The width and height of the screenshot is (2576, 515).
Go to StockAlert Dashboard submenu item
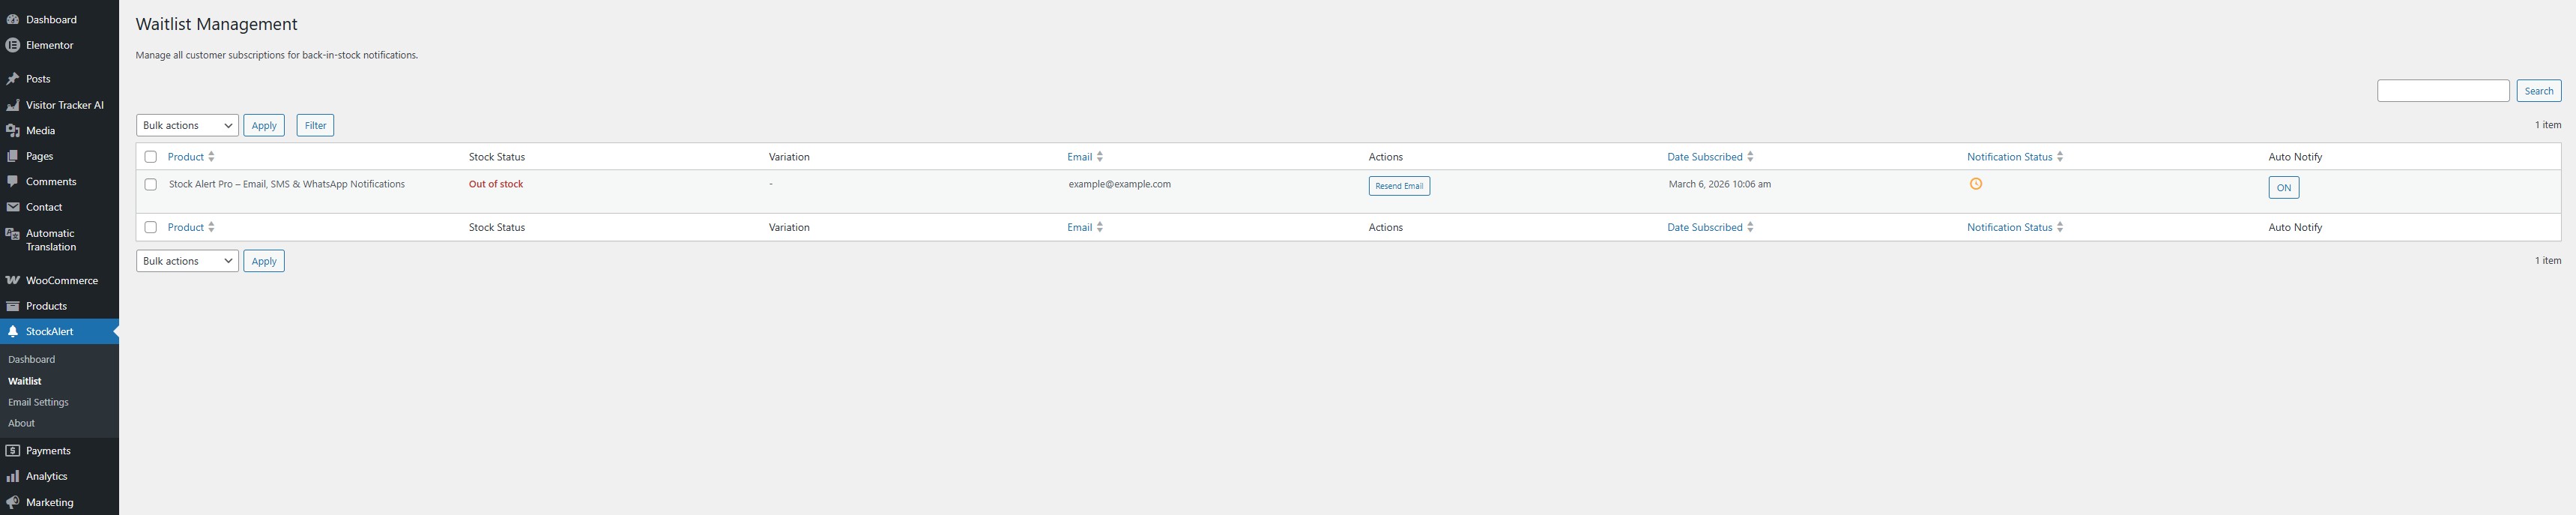(x=31, y=359)
